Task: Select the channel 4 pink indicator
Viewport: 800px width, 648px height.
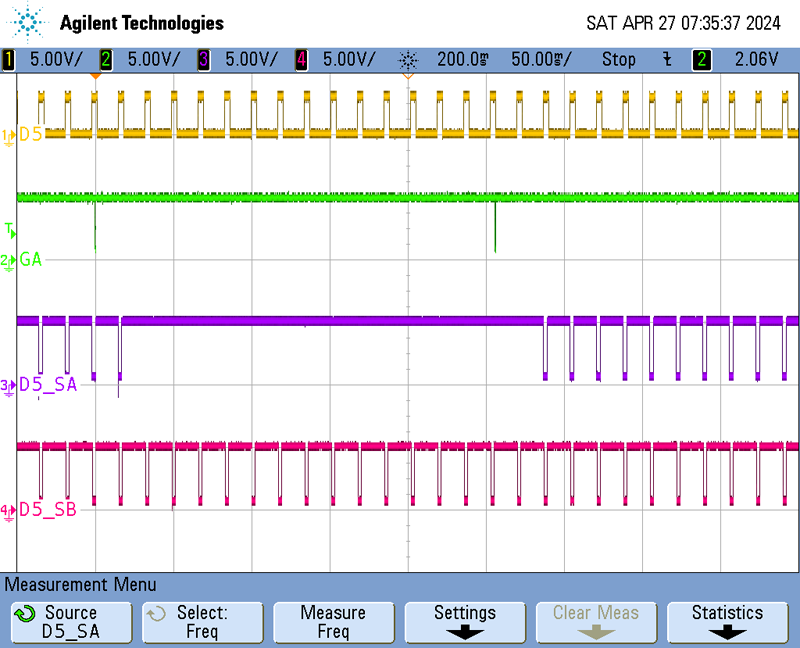Action: (x=301, y=60)
